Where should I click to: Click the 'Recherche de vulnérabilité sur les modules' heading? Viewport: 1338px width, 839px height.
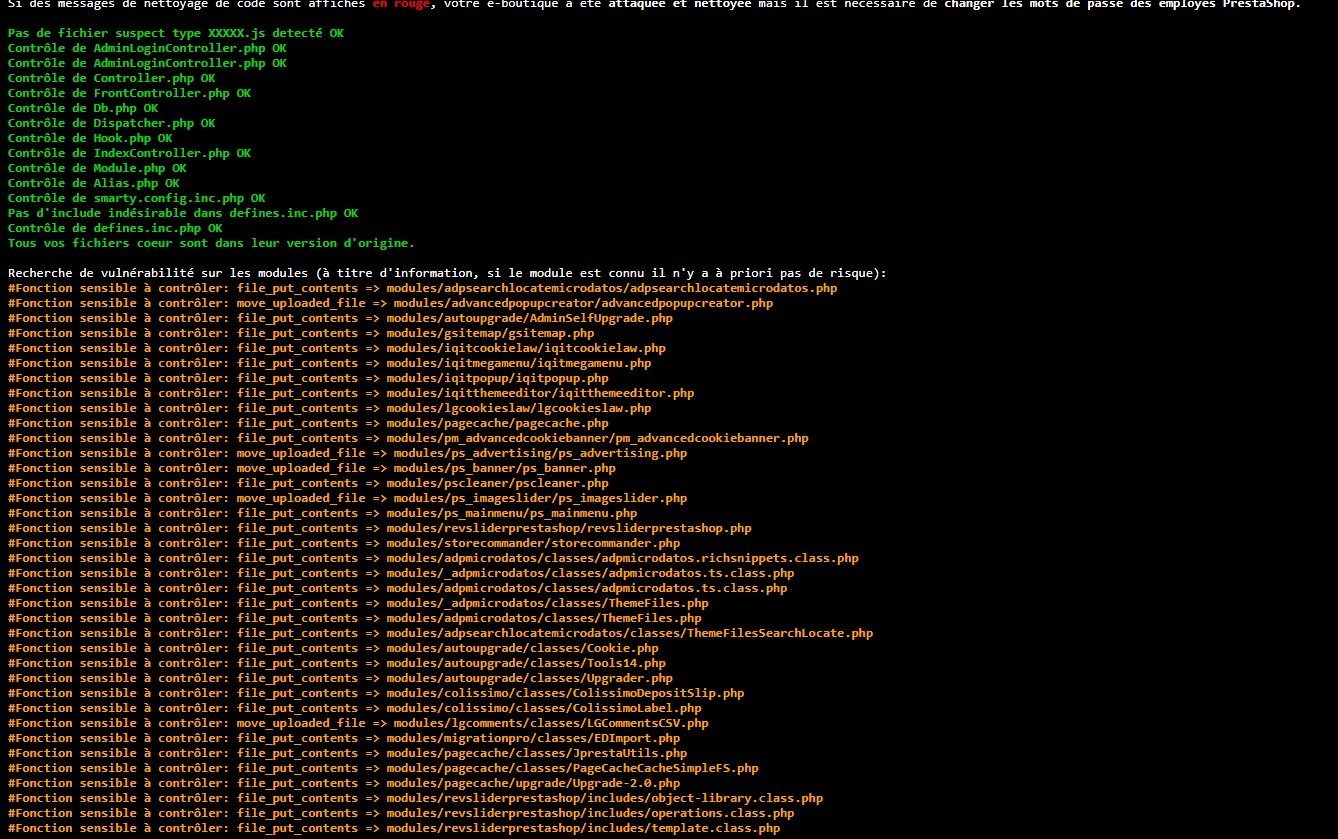click(x=447, y=273)
